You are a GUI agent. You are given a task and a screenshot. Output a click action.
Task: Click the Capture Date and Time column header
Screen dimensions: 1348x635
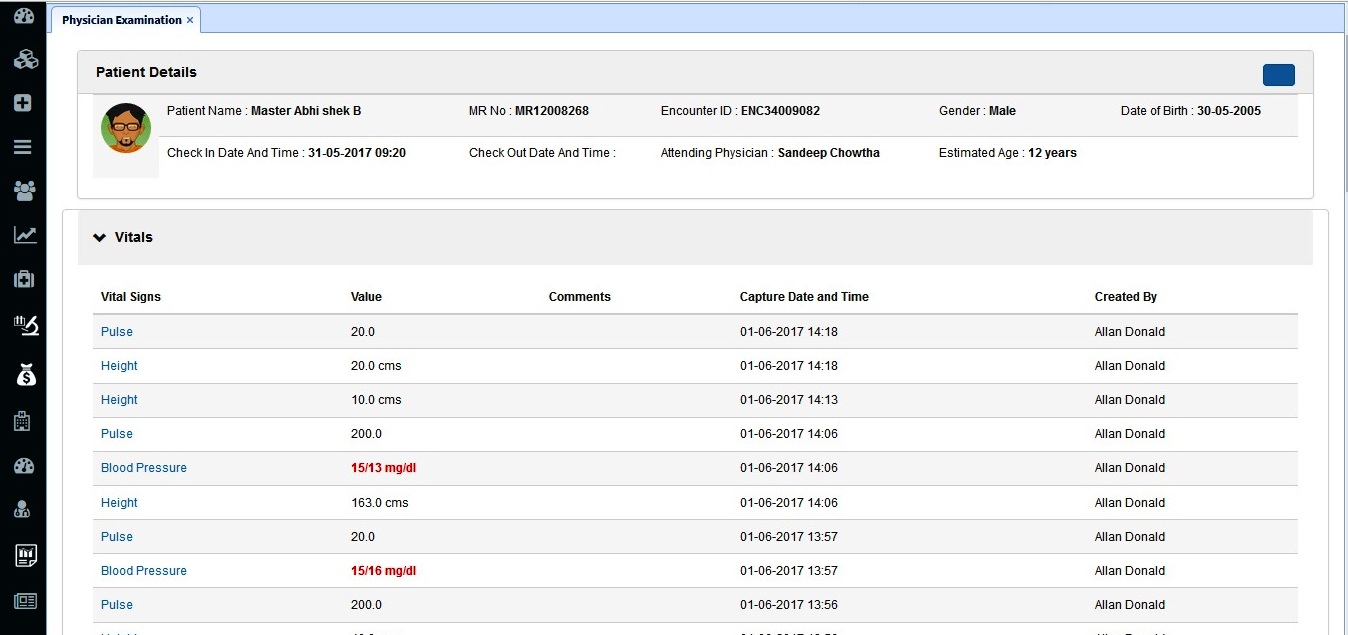[804, 297]
